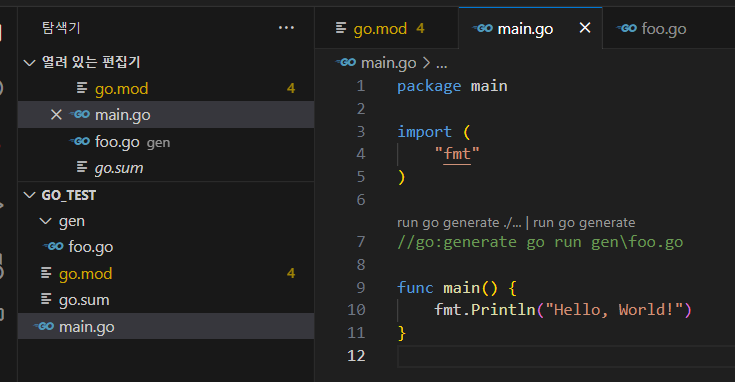The image size is (735, 382).
Task: Click file icon on the go.mod tab
Action: pos(341,28)
